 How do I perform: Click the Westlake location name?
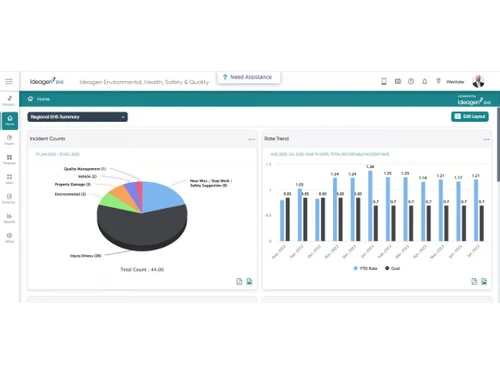(455, 82)
